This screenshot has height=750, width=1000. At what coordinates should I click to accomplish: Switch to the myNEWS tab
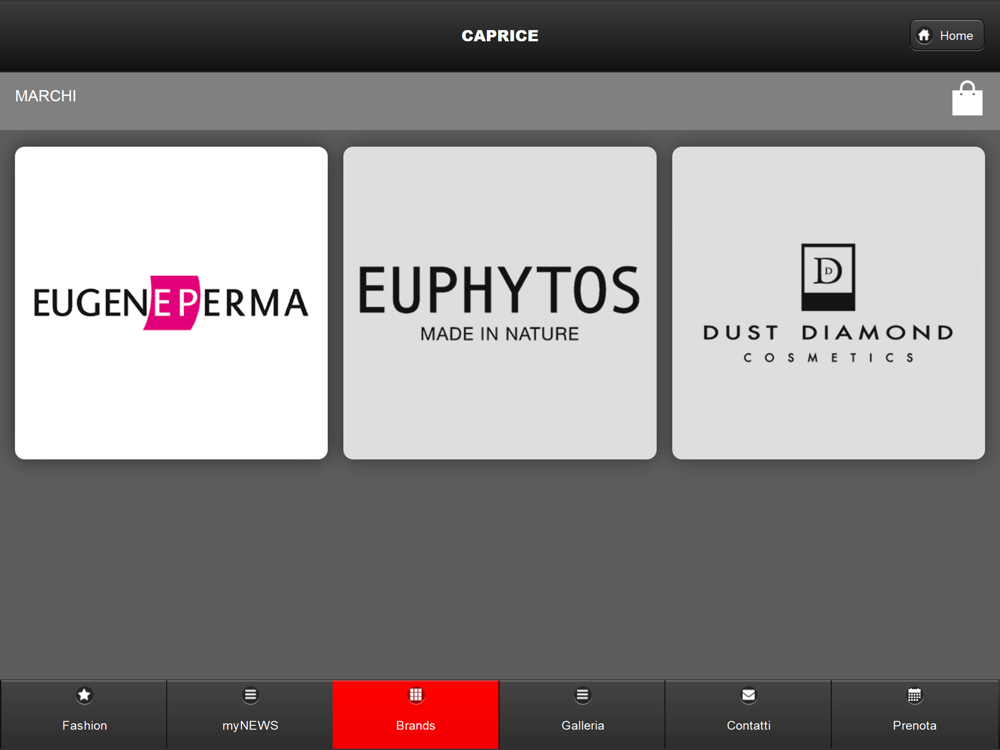250,714
